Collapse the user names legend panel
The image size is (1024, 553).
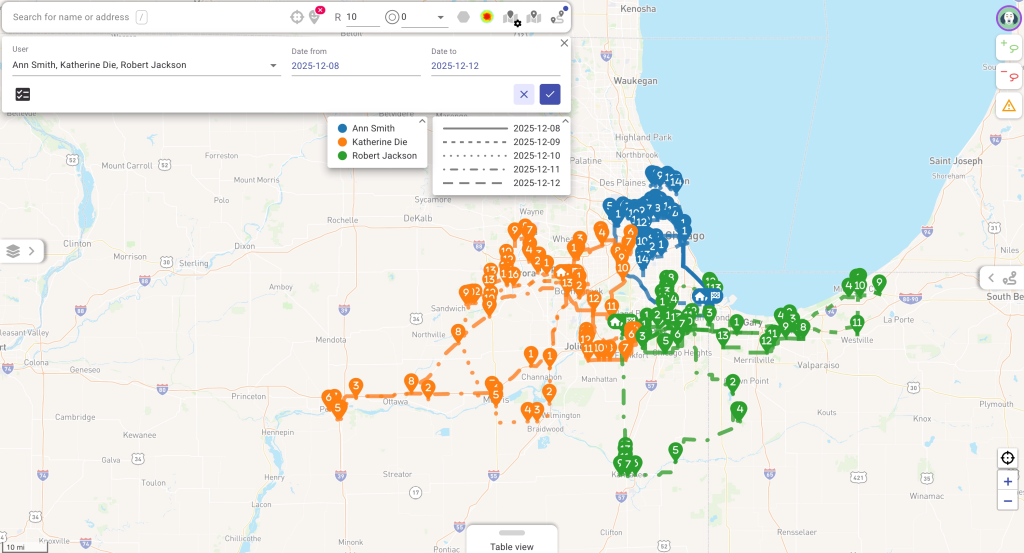click(423, 121)
